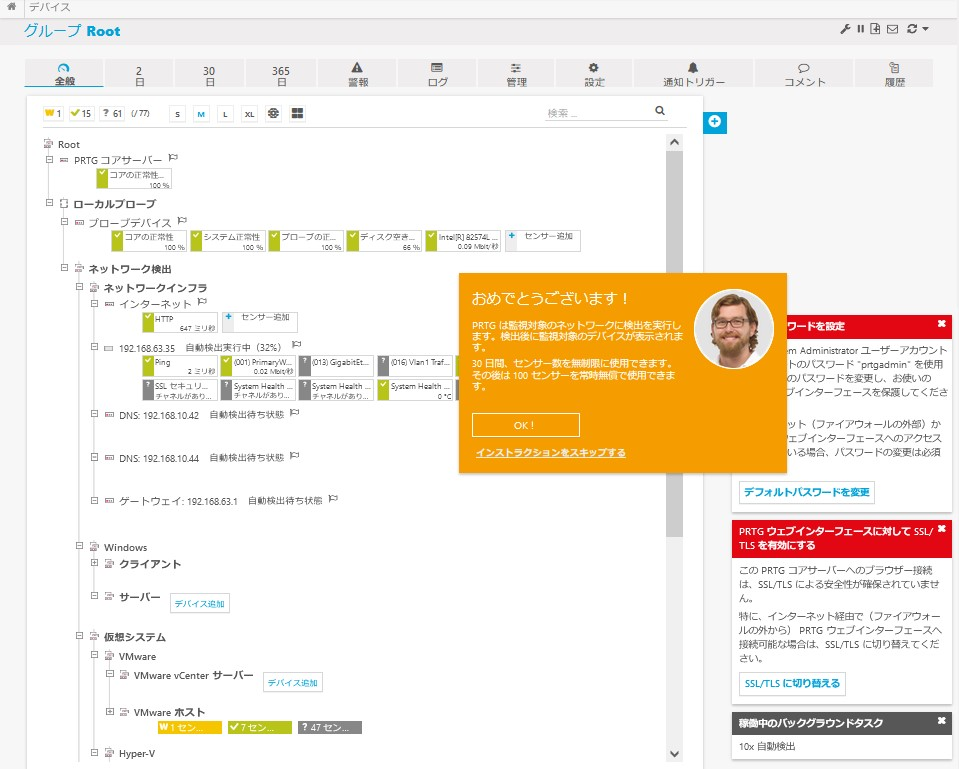Image resolution: width=959 pixels, height=769 pixels.
Task: Open the email icon in header
Action: click(892, 29)
